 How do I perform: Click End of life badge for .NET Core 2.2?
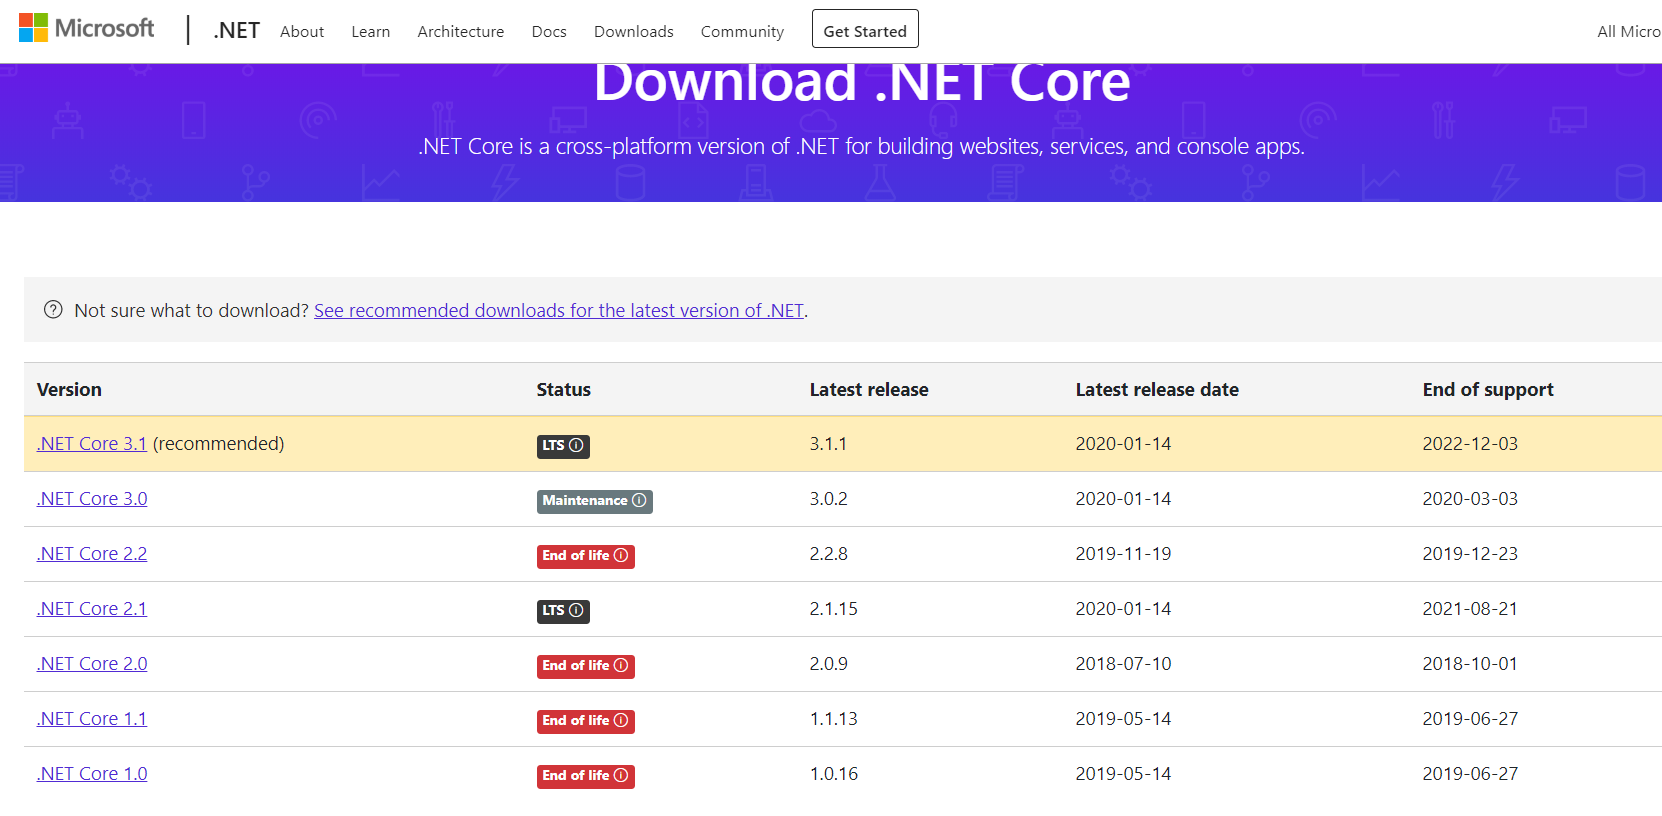click(585, 556)
